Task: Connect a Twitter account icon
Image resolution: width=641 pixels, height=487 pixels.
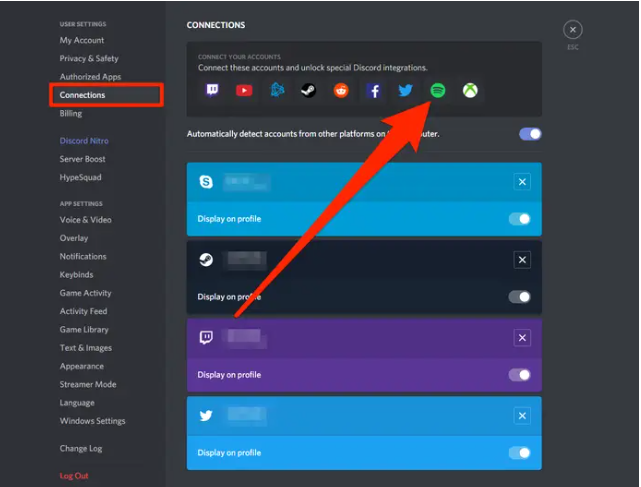Action: pyautogui.click(x=406, y=90)
